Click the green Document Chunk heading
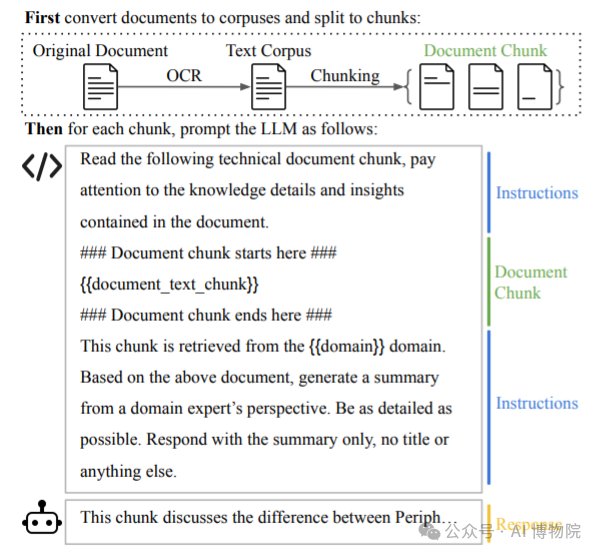Viewport: 600px width, 555px height. pyautogui.click(x=485, y=51)
